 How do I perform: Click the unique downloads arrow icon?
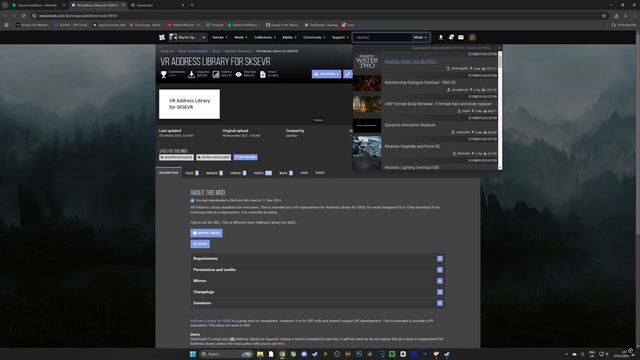(191, 74)
